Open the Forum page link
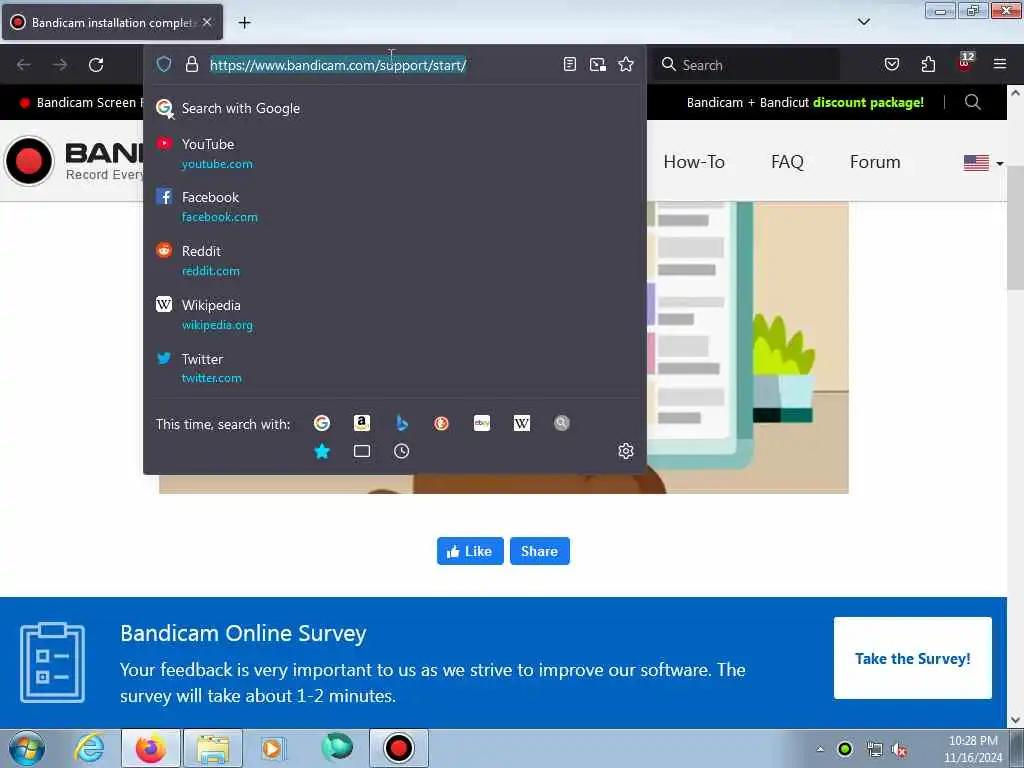The width and height of the screenshot is (1024, 768). (874, 162)
